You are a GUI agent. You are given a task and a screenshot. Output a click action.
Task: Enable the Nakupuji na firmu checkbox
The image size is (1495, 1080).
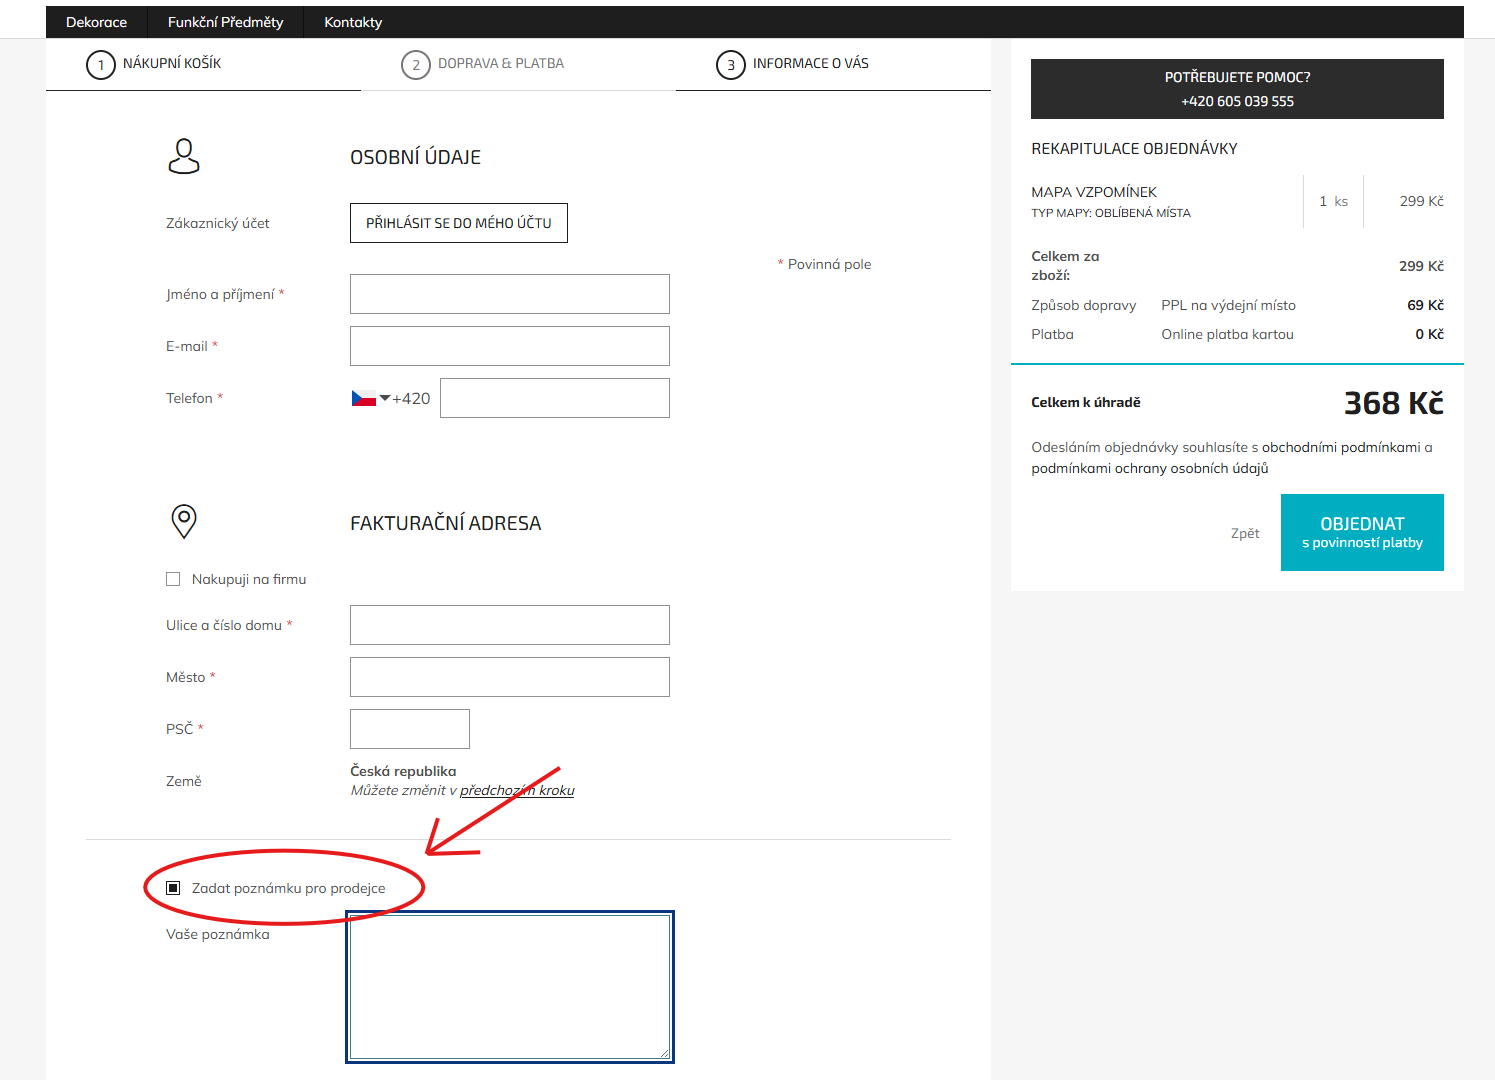(173, 579)
